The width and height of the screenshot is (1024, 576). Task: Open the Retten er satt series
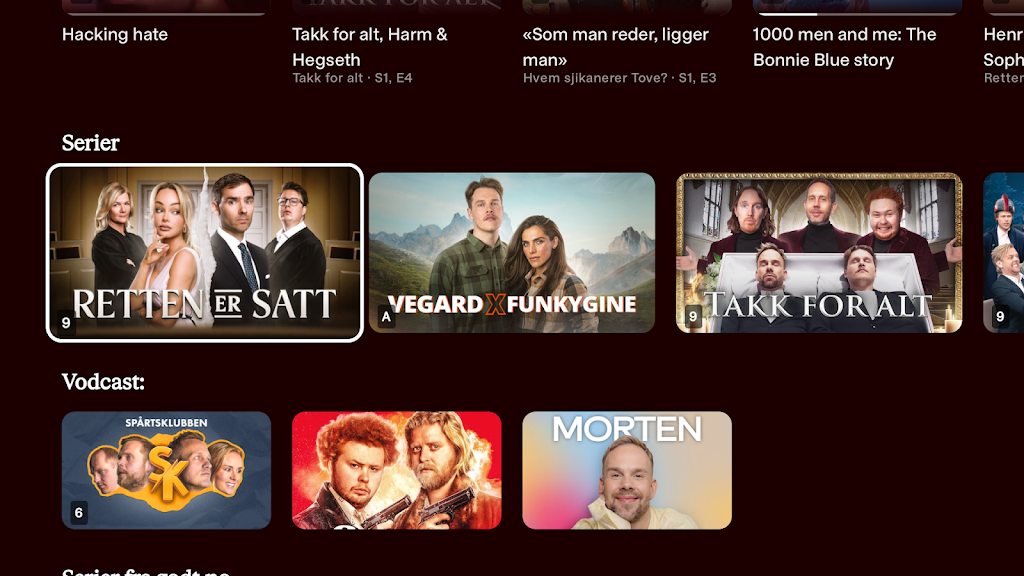205,253
